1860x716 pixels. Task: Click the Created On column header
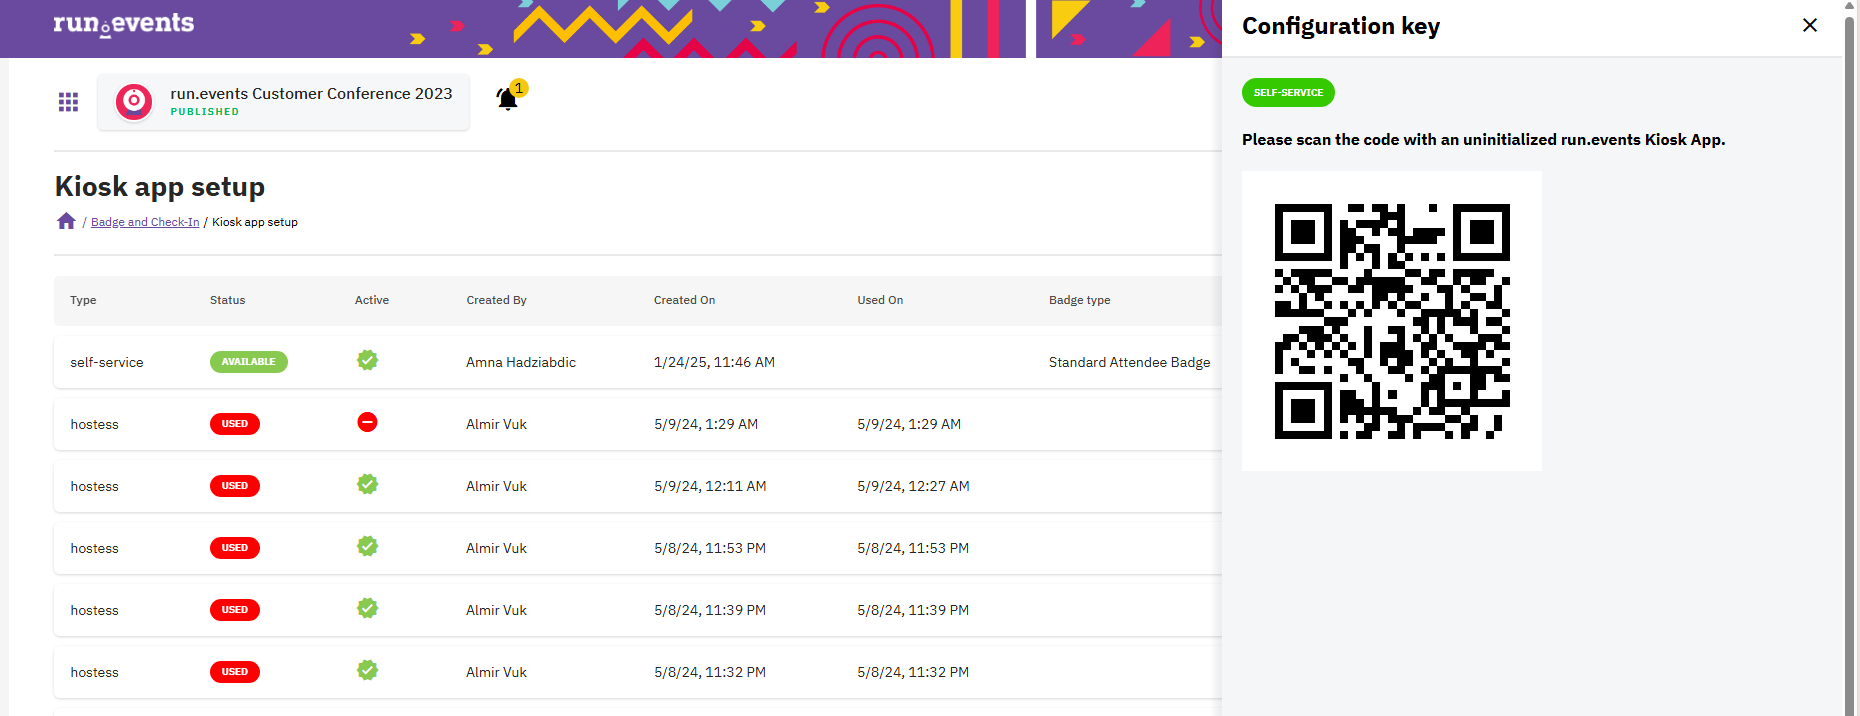685,300
